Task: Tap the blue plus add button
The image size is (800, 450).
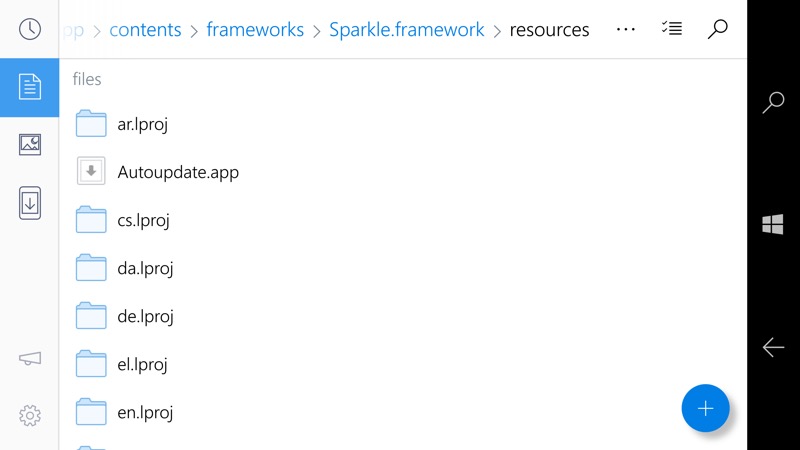Action: [705, 408]
